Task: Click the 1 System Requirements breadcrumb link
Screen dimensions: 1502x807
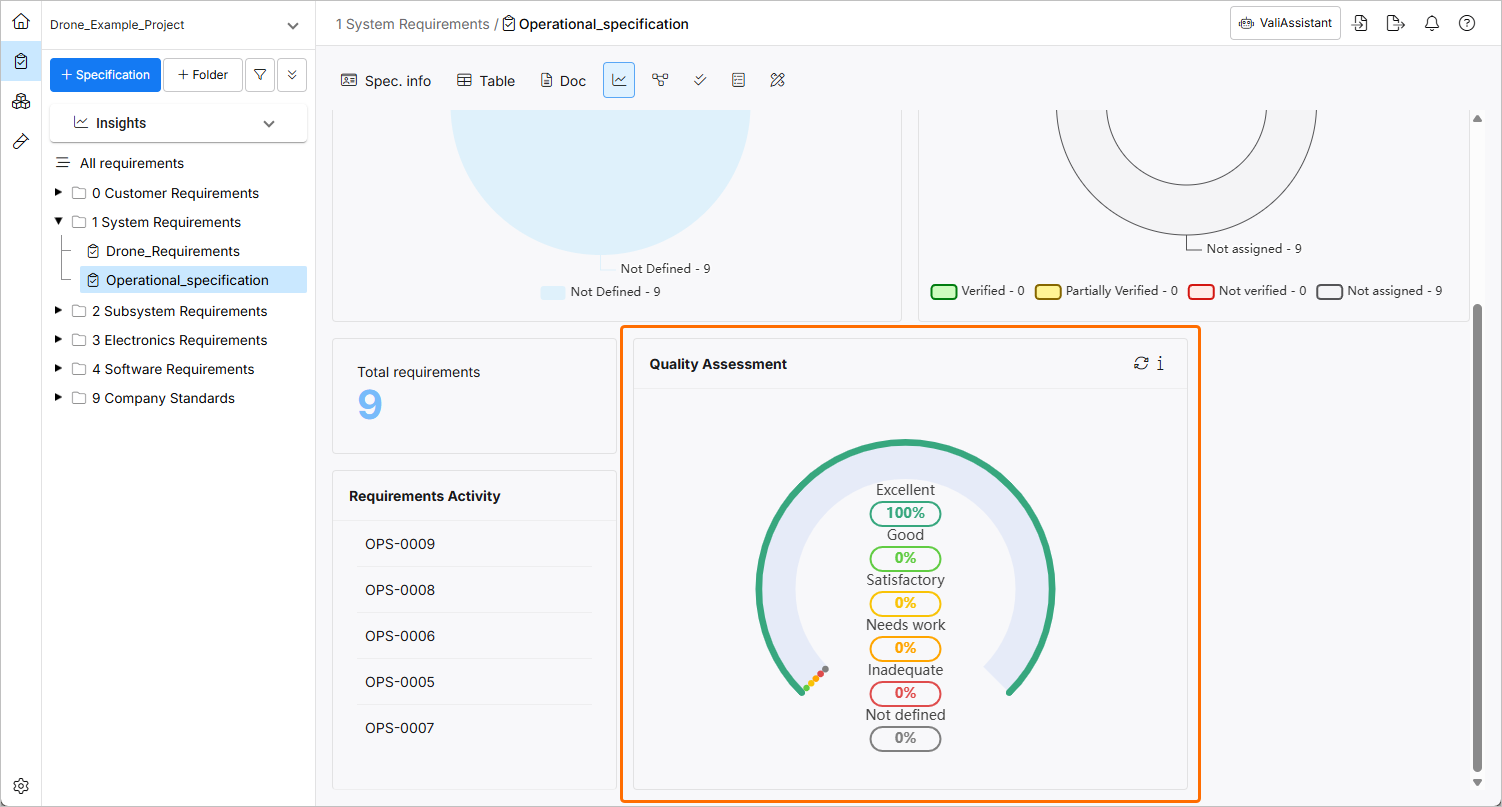Action: (412, 24)
